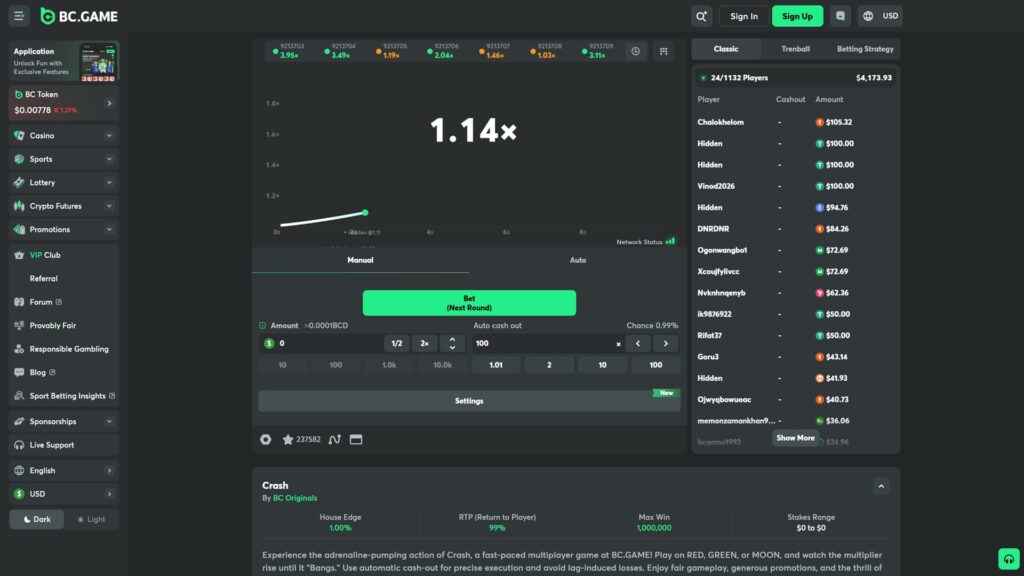Click the BC.GAME logo
Screen dimensions: 1024x576
click(x=79, y=16)
